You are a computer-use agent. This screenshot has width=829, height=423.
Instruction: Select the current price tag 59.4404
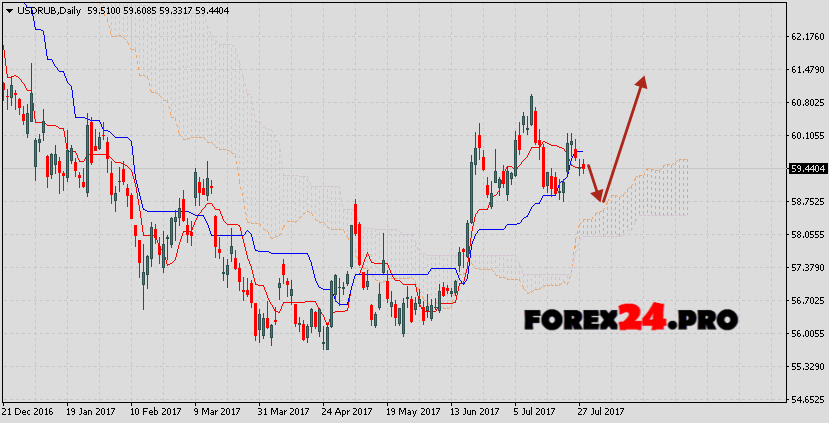(x=808, y=169)
